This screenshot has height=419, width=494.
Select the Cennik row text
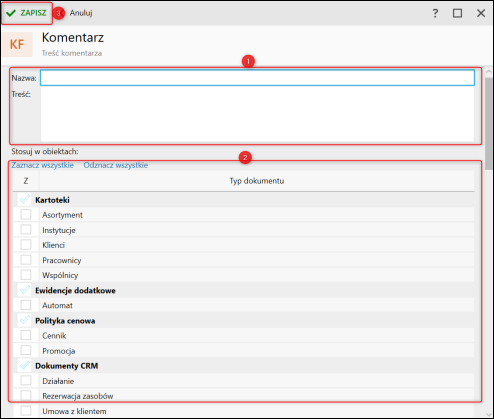(x=54, y=336)
